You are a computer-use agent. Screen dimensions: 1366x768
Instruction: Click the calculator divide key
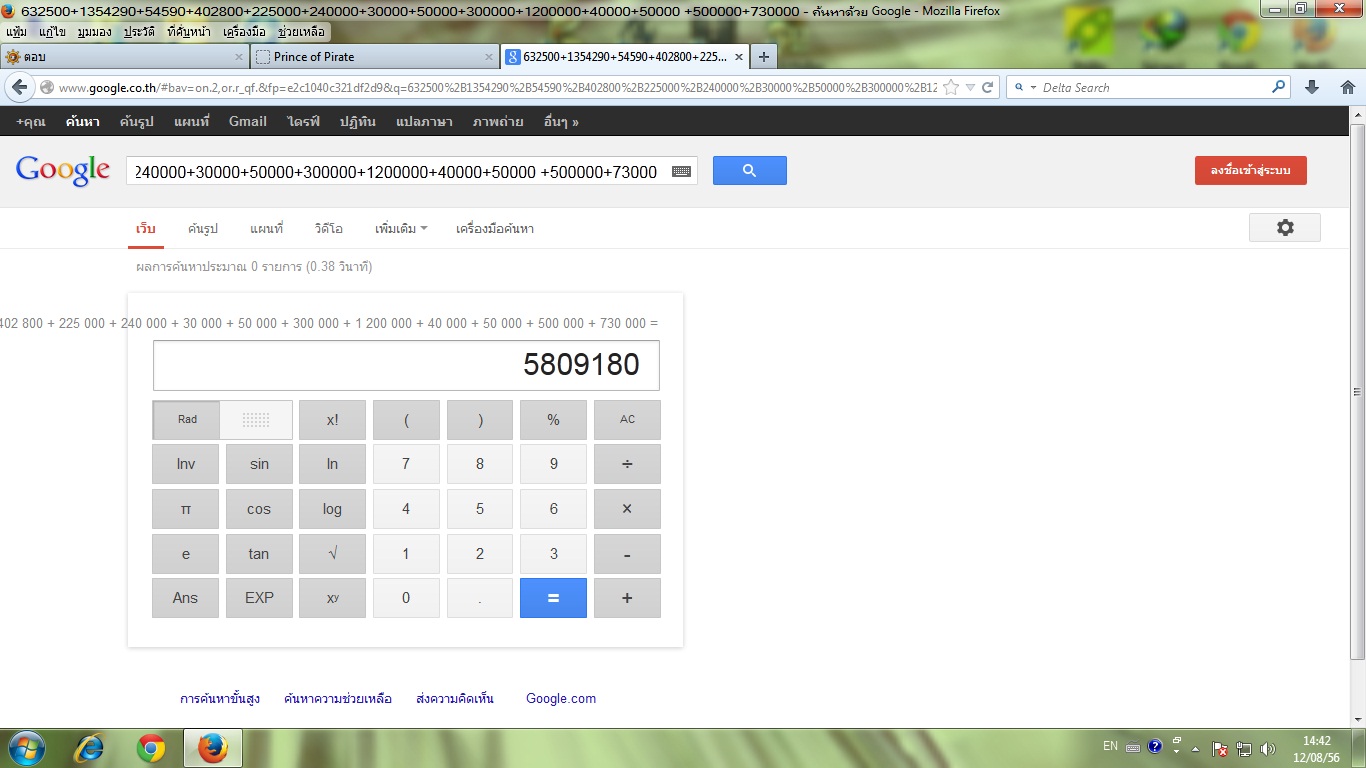[627, 464]
